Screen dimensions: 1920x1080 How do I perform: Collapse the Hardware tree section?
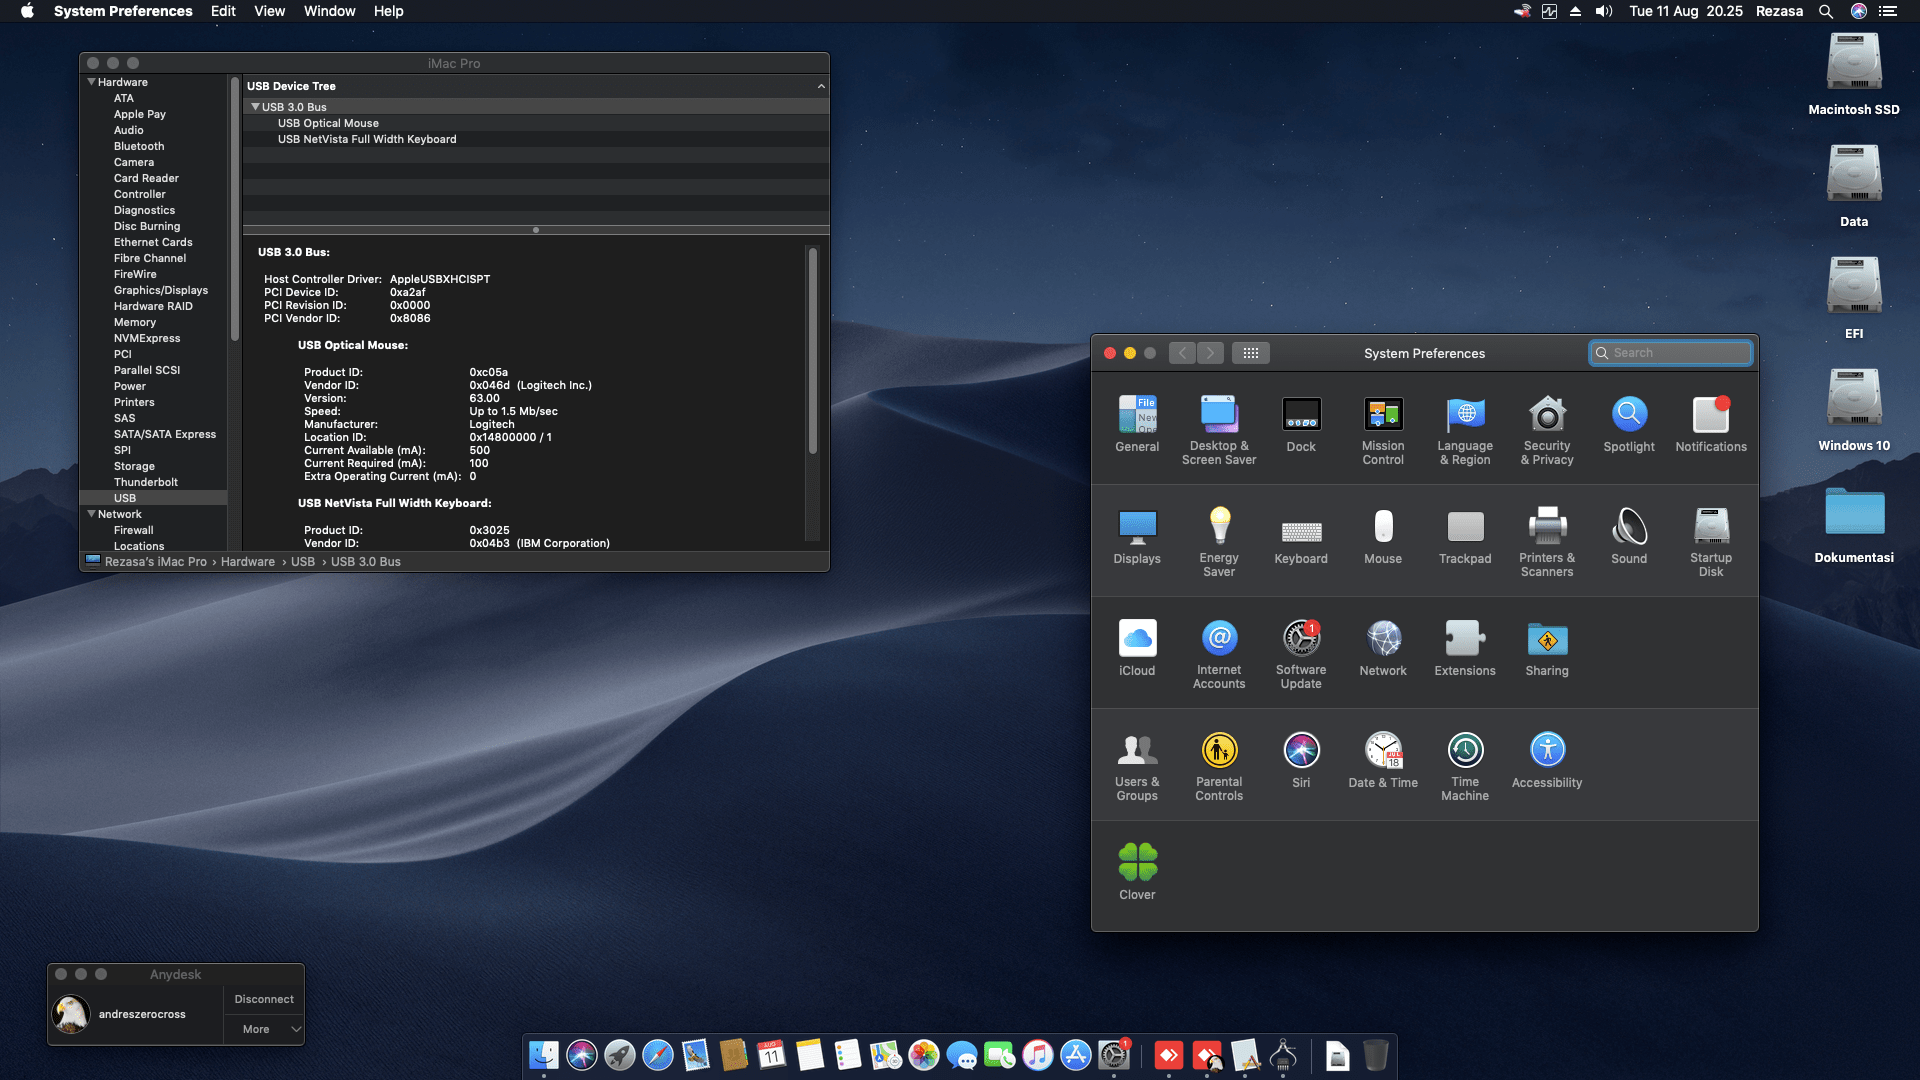(x=92, y=82)
